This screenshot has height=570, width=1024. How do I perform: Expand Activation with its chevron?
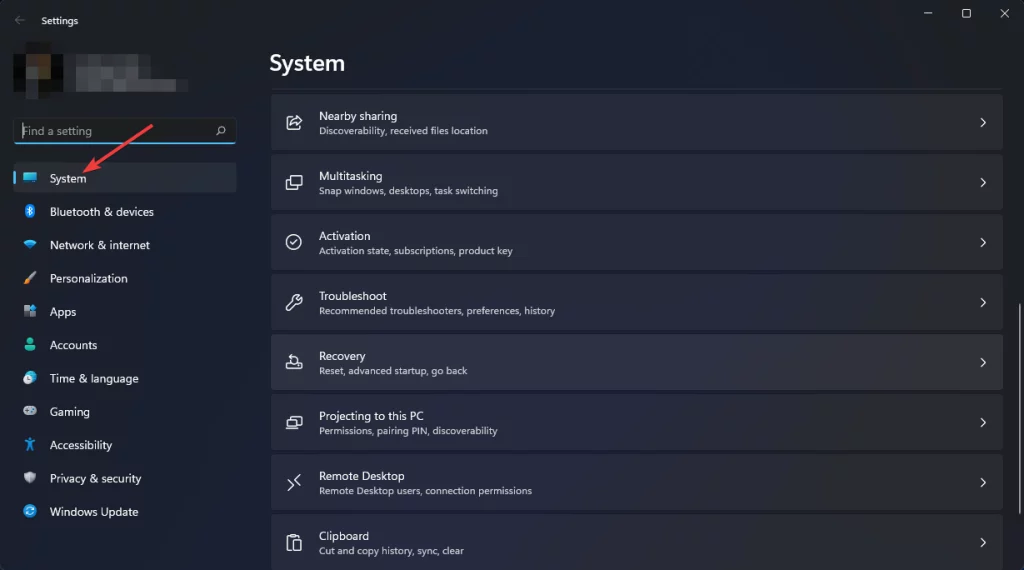pos(983,242)
